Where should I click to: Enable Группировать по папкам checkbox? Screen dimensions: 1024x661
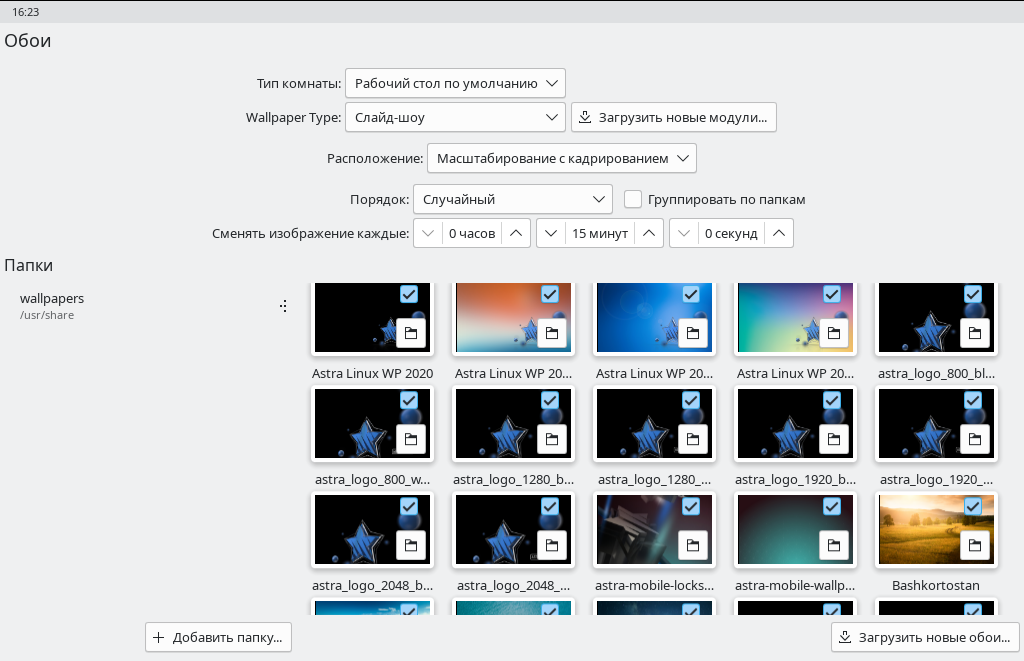click(632, 199)
